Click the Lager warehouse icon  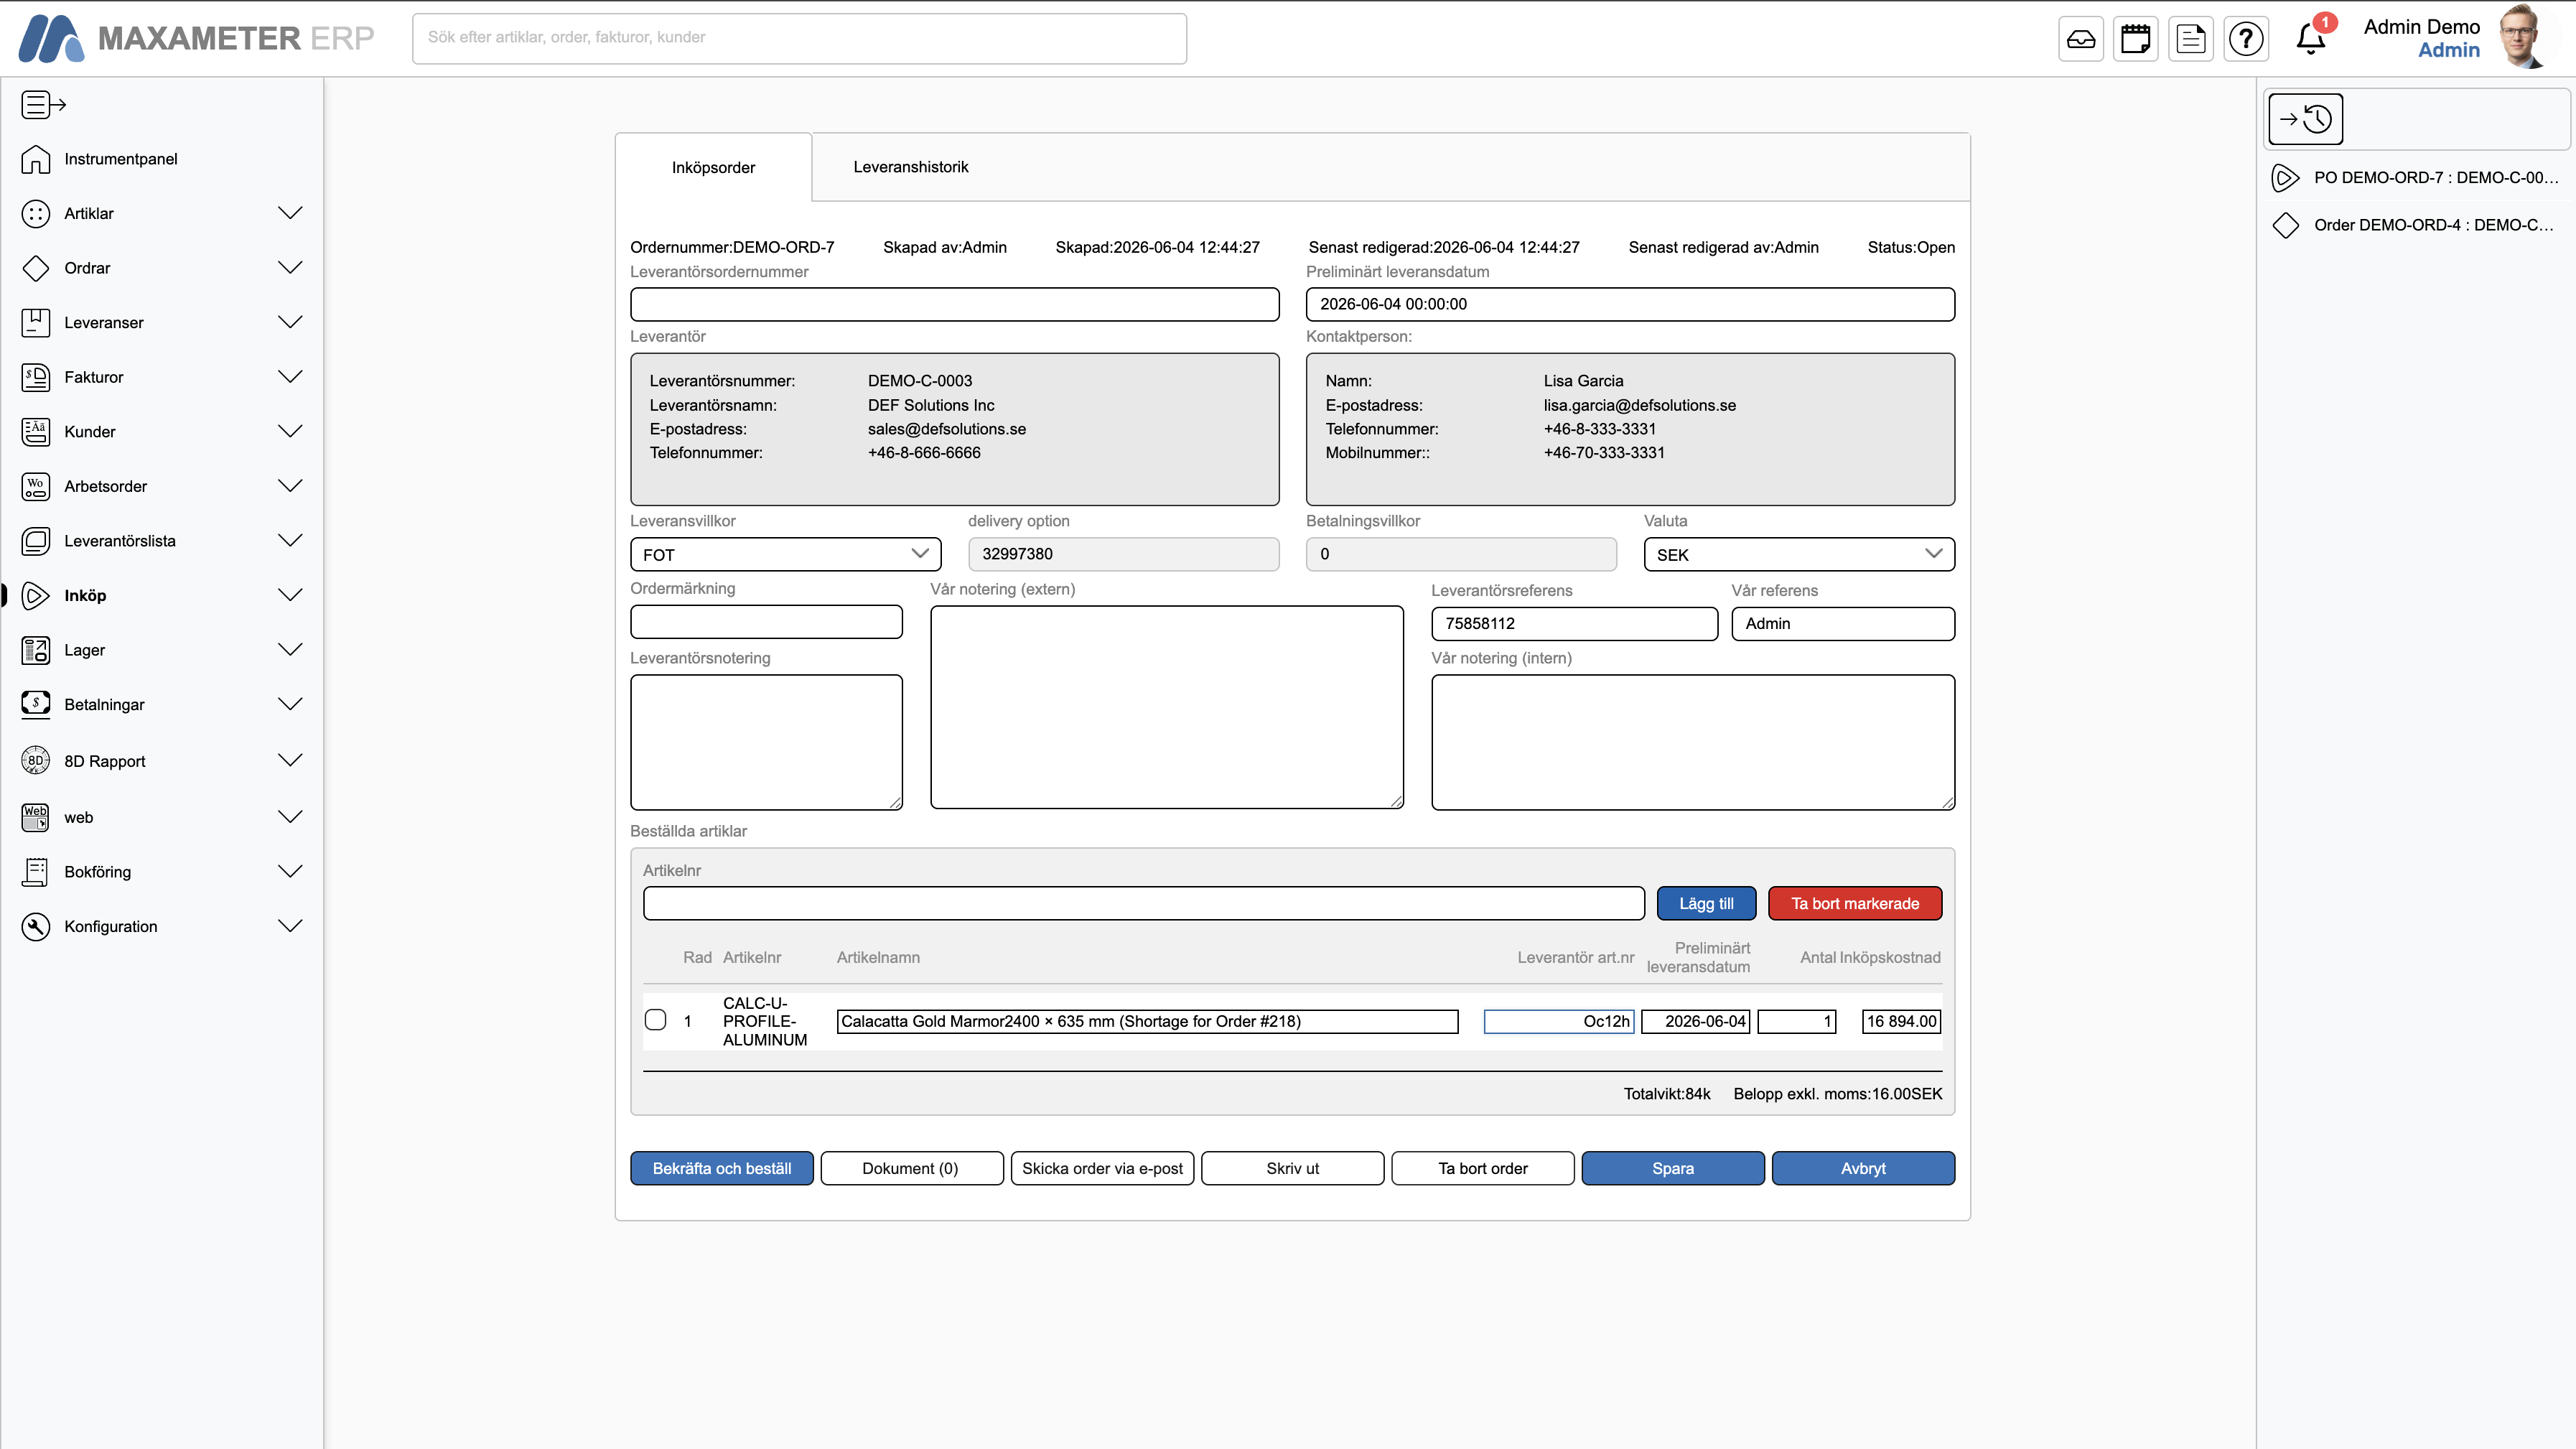click(x=36, y=650)
